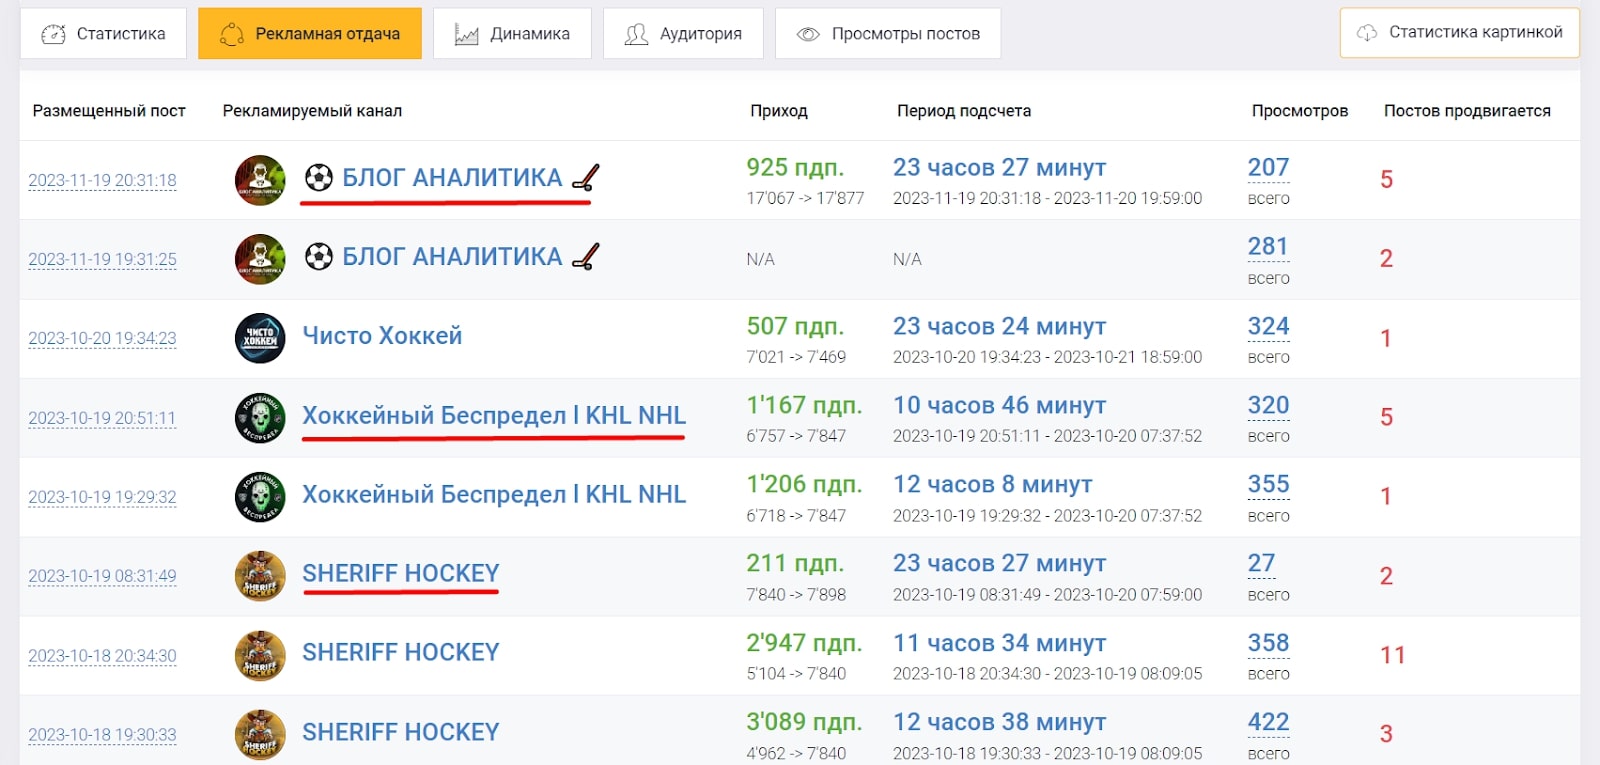Click views count 355

click(x=1268, y=484)
